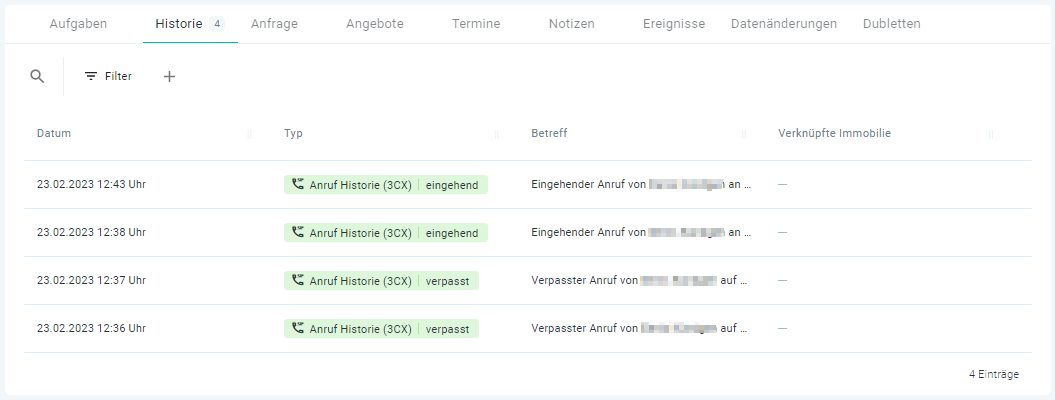Screen dimensions: 1055x400
Task: Go to the Termine tab
Action: pos(476,24)
